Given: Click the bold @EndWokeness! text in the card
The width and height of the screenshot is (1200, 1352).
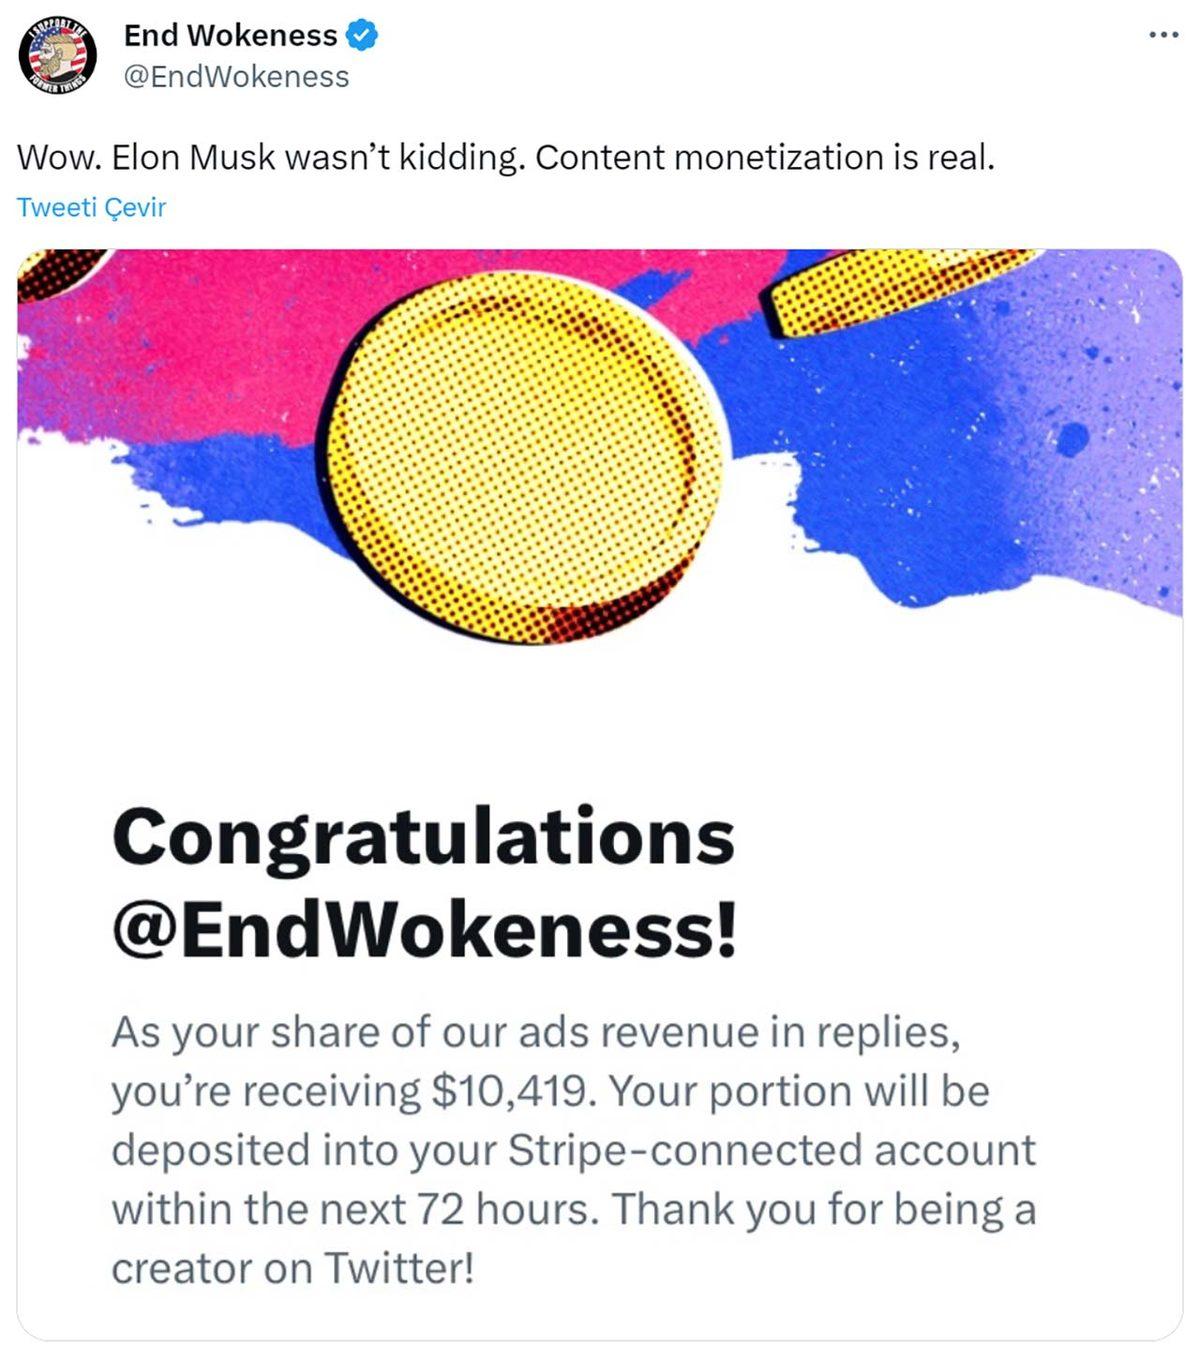Looking at the screenshot, I should 423,929.
